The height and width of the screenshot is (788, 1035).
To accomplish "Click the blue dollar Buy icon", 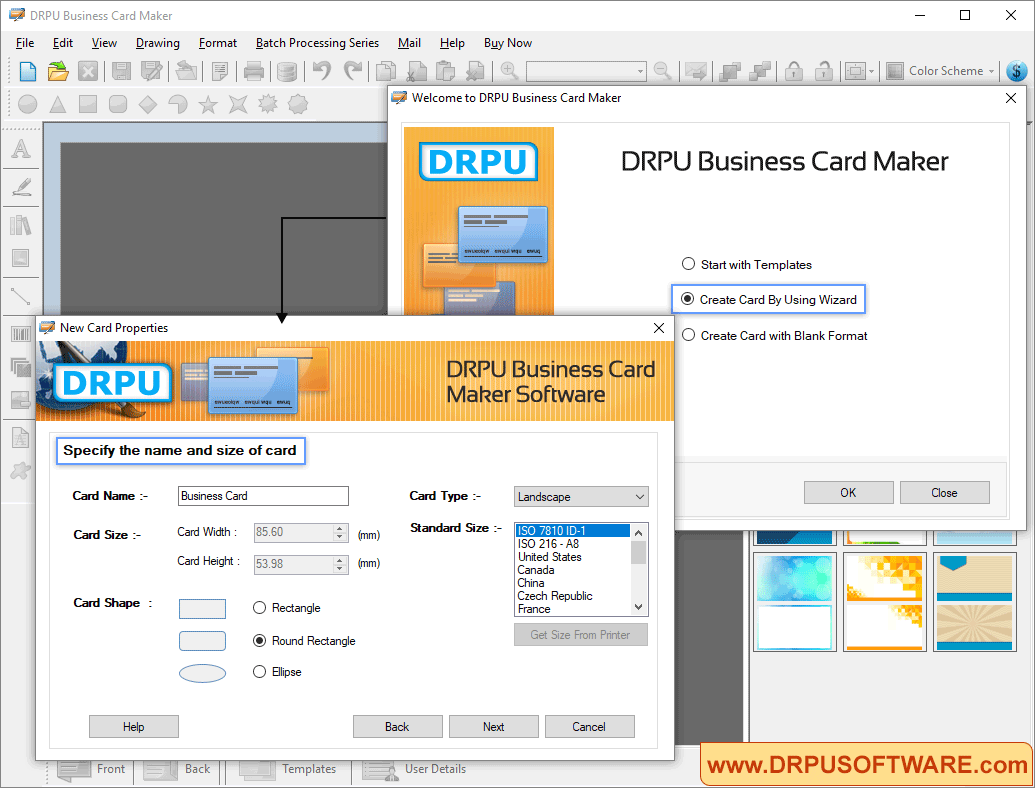I will pos(1017,71).
